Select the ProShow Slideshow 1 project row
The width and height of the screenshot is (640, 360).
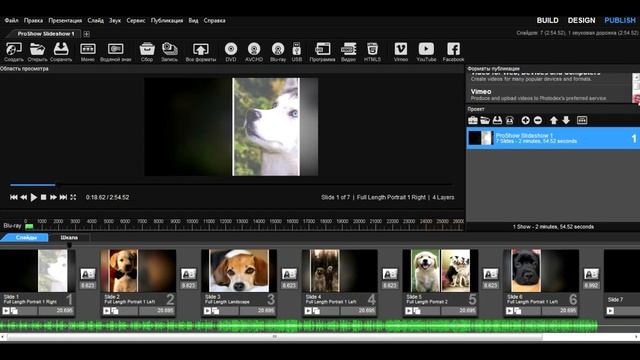[x=553, y=138]
